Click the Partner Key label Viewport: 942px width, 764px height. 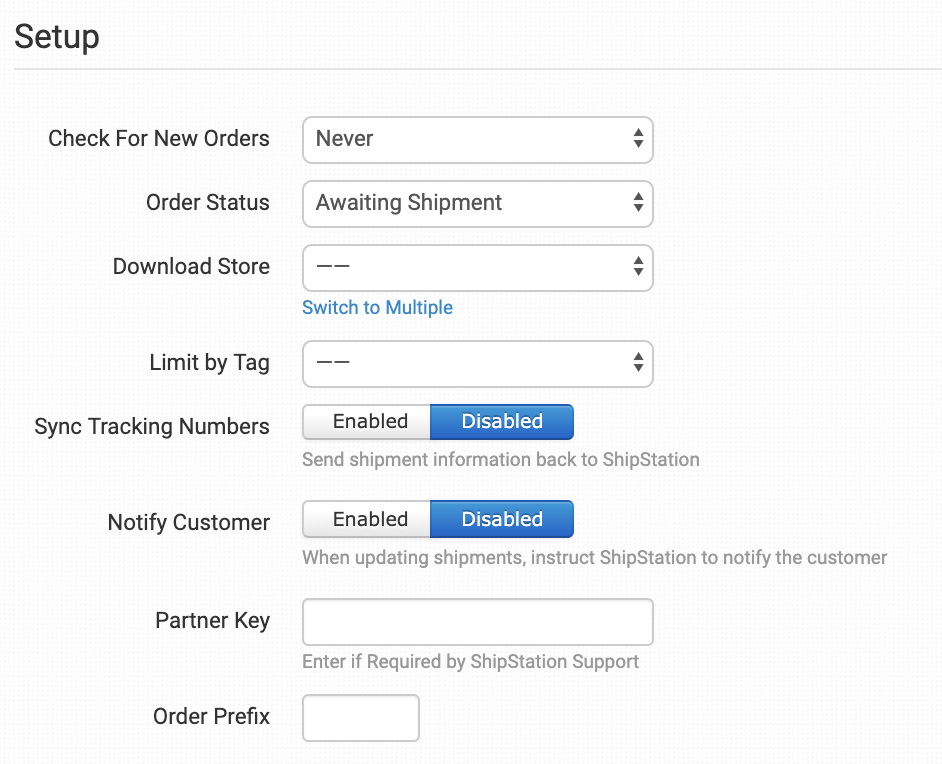(x=212, y=621)
